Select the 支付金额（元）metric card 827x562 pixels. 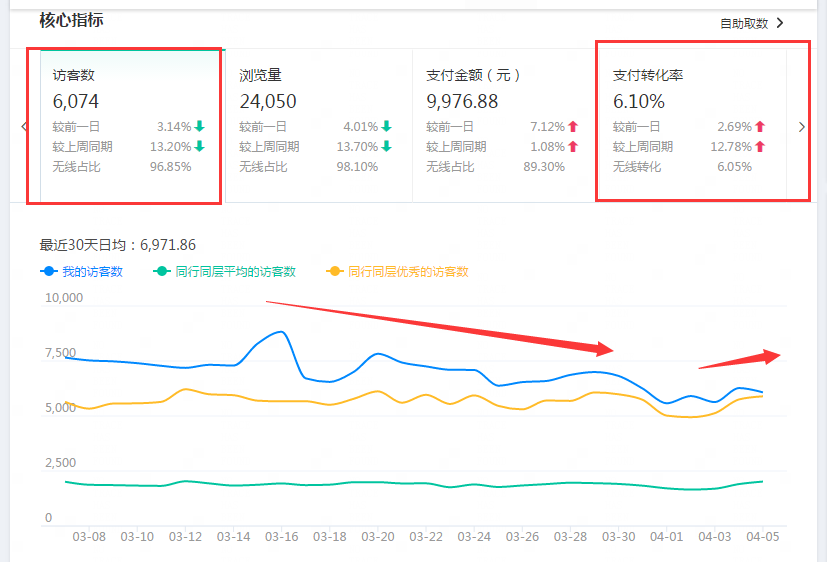click(505, 125)
